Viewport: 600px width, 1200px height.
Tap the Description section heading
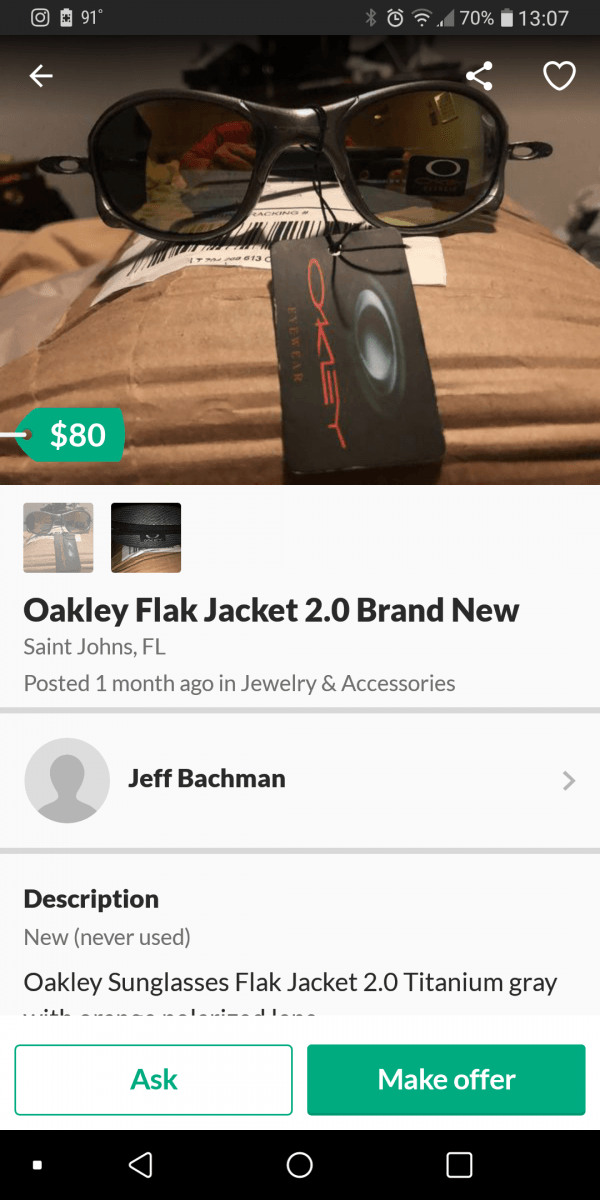click(91, 898)
